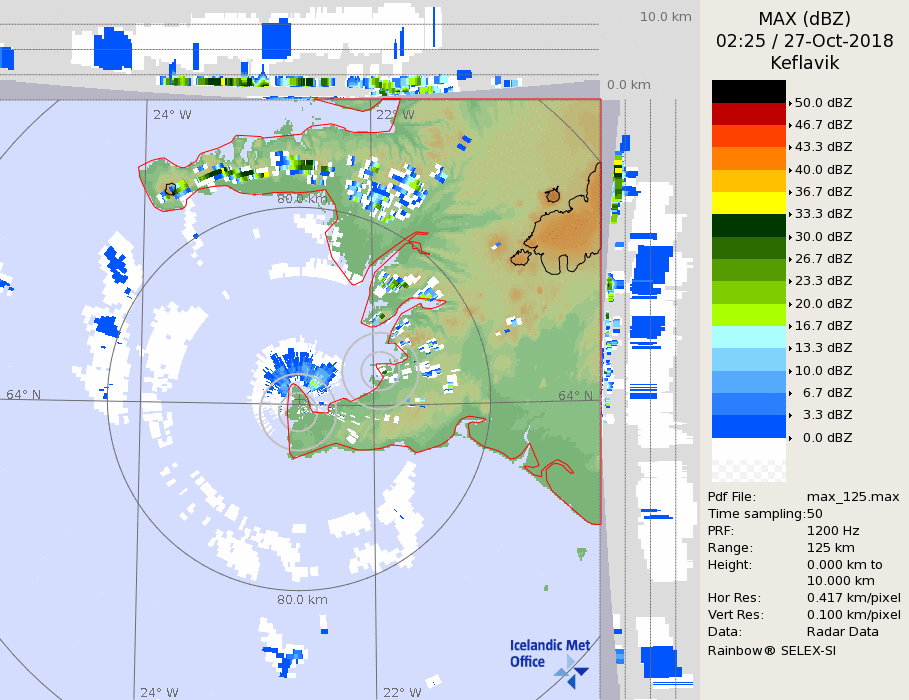Image resolution: width=909 pixels, height=700 pixels.
Task: Select the dark red 46.7 dBZ swatch
Action: tap(748, 114)
